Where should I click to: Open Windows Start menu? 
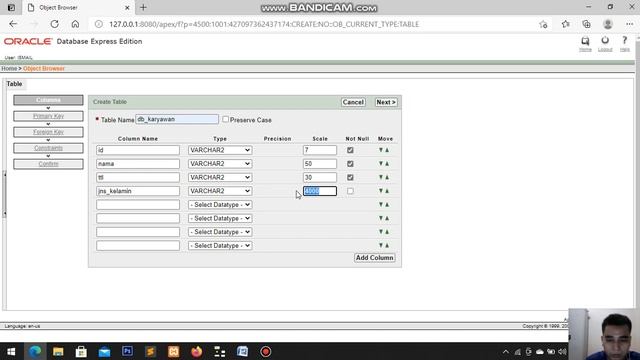[11, 351]
